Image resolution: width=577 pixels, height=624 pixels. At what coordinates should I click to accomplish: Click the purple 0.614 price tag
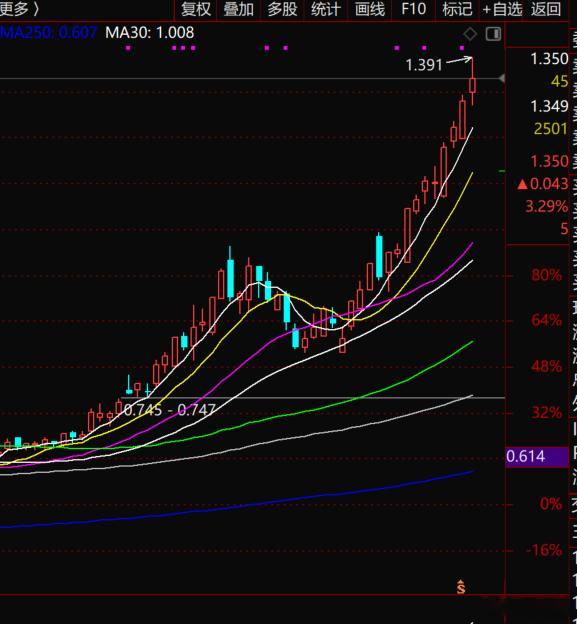[x=537, y=456]
